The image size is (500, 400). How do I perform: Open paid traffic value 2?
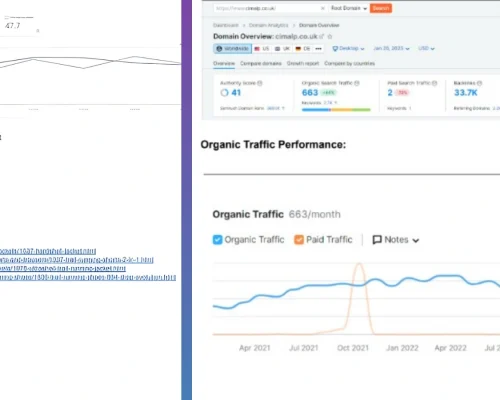coord(390,93)
